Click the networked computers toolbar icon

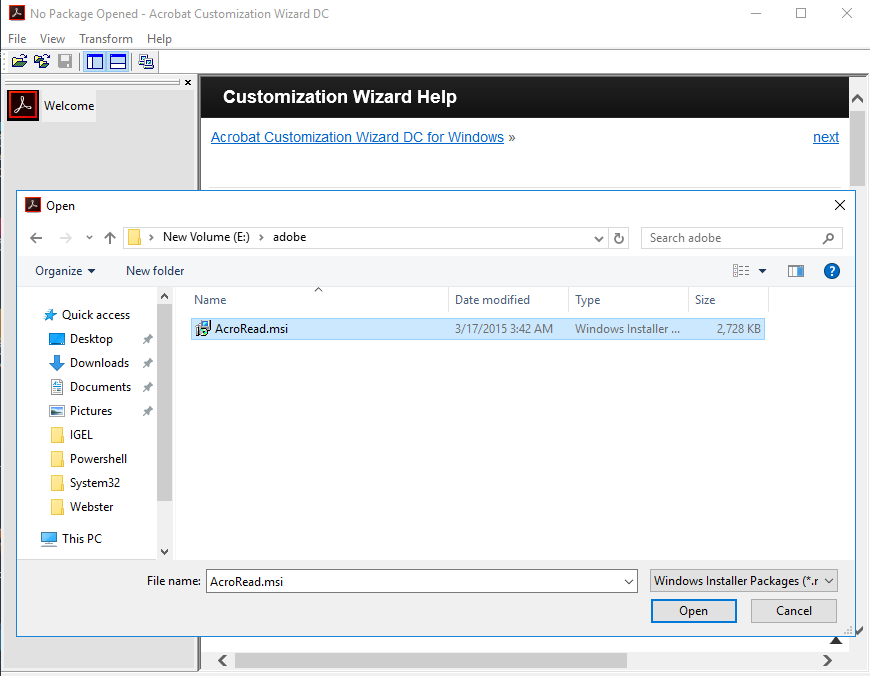click(146, 62)
